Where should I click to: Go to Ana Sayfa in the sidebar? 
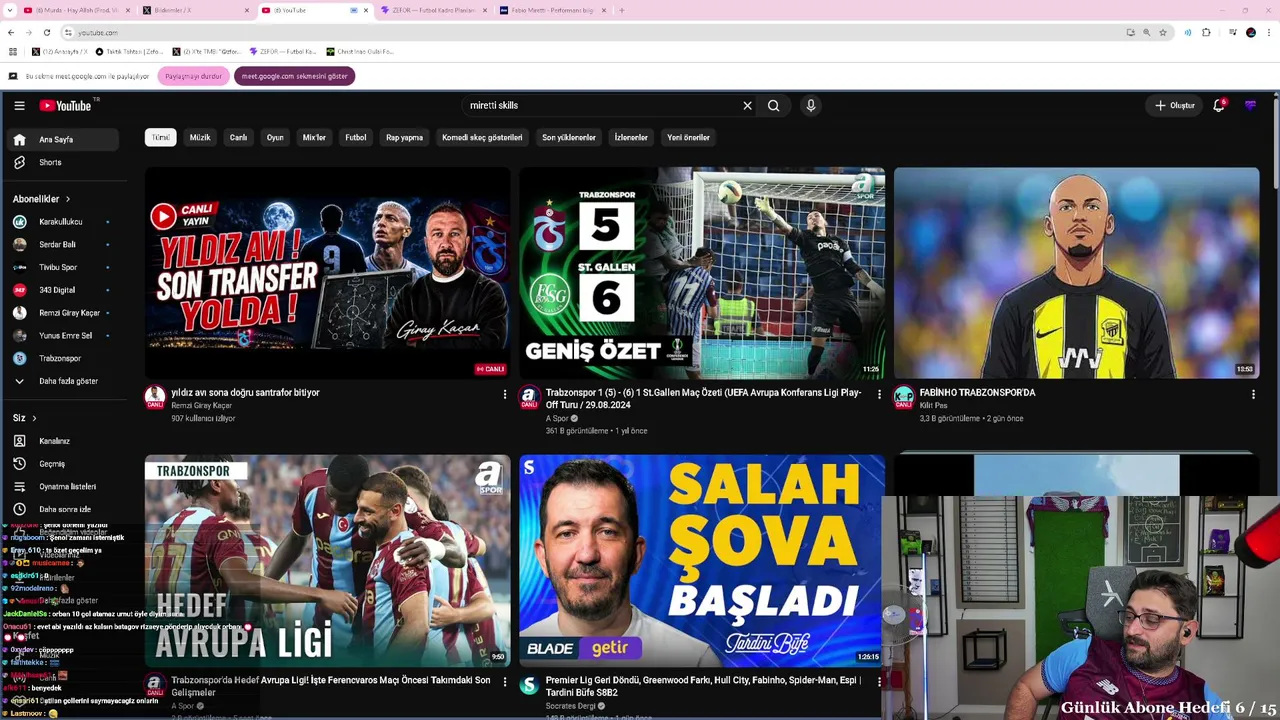click(x=62, y=140)
